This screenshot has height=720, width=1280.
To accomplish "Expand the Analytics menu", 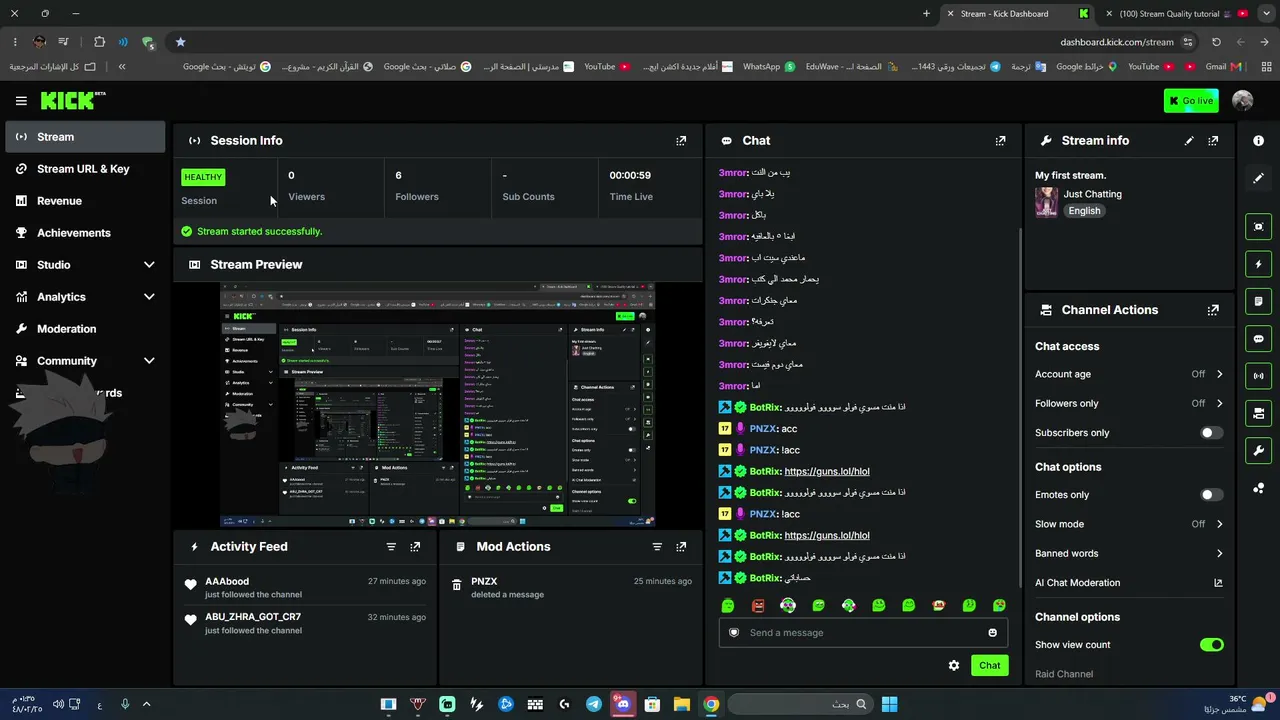I will coord(85,297).
